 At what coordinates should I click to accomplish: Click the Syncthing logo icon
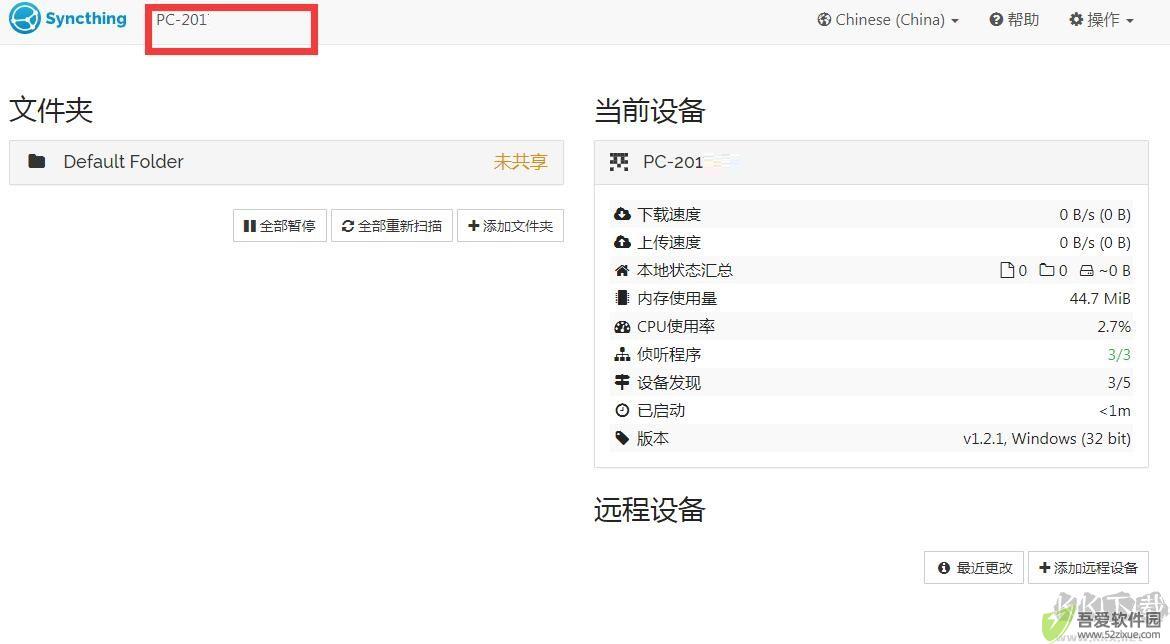coord(25,19)
